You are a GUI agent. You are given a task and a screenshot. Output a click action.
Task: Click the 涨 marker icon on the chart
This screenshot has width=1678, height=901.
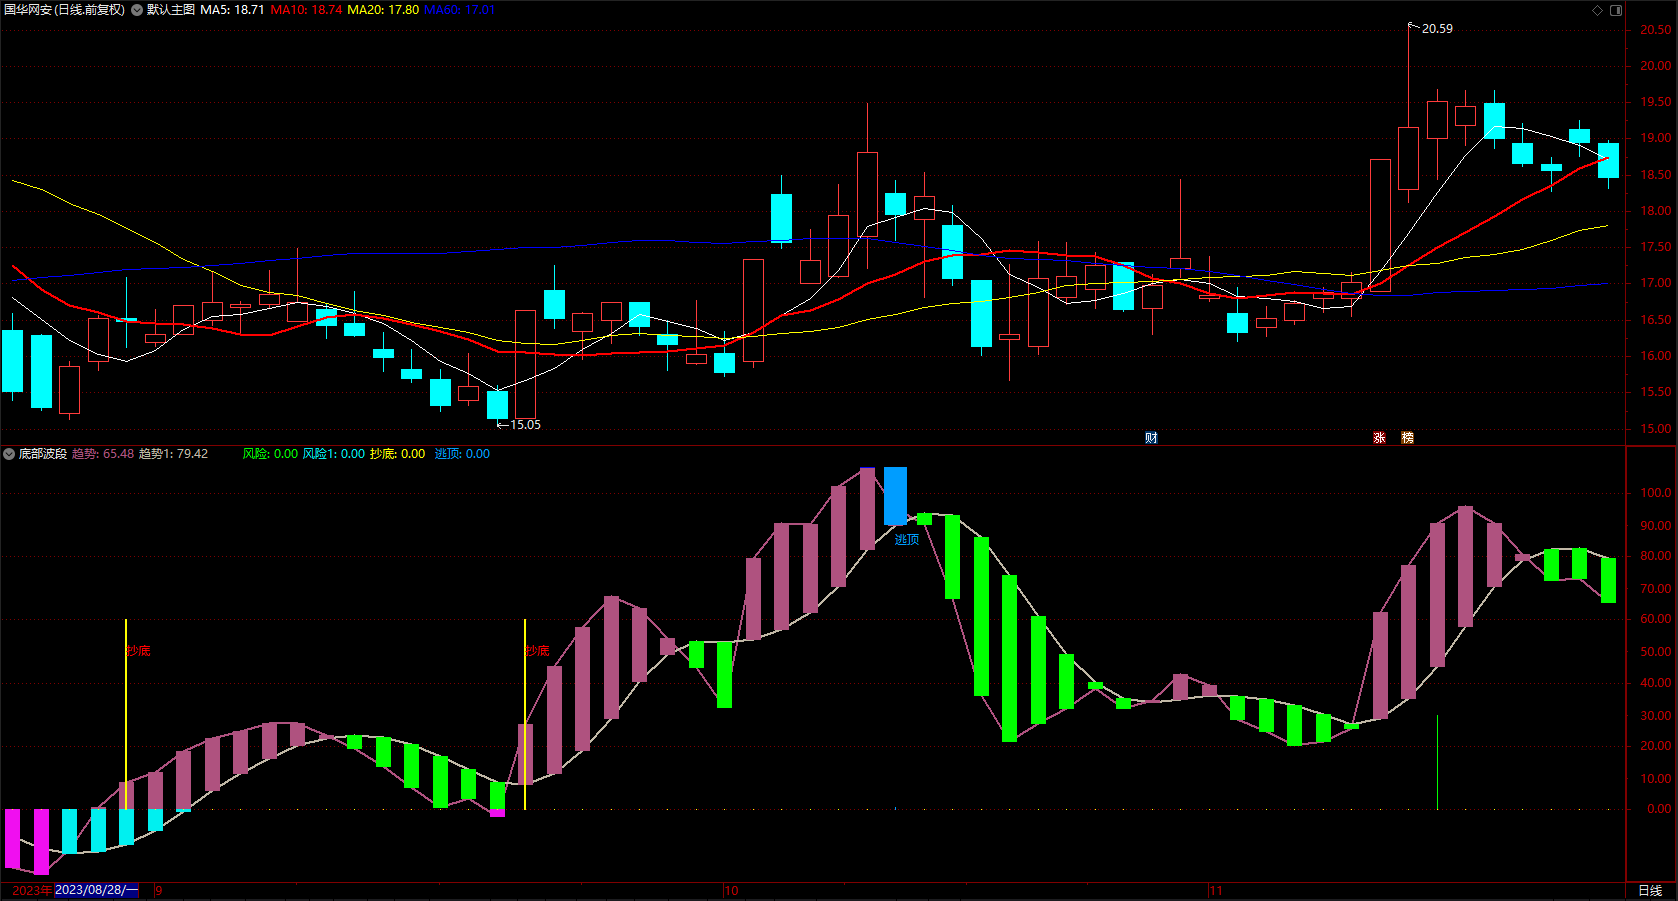pos(1379,438)
